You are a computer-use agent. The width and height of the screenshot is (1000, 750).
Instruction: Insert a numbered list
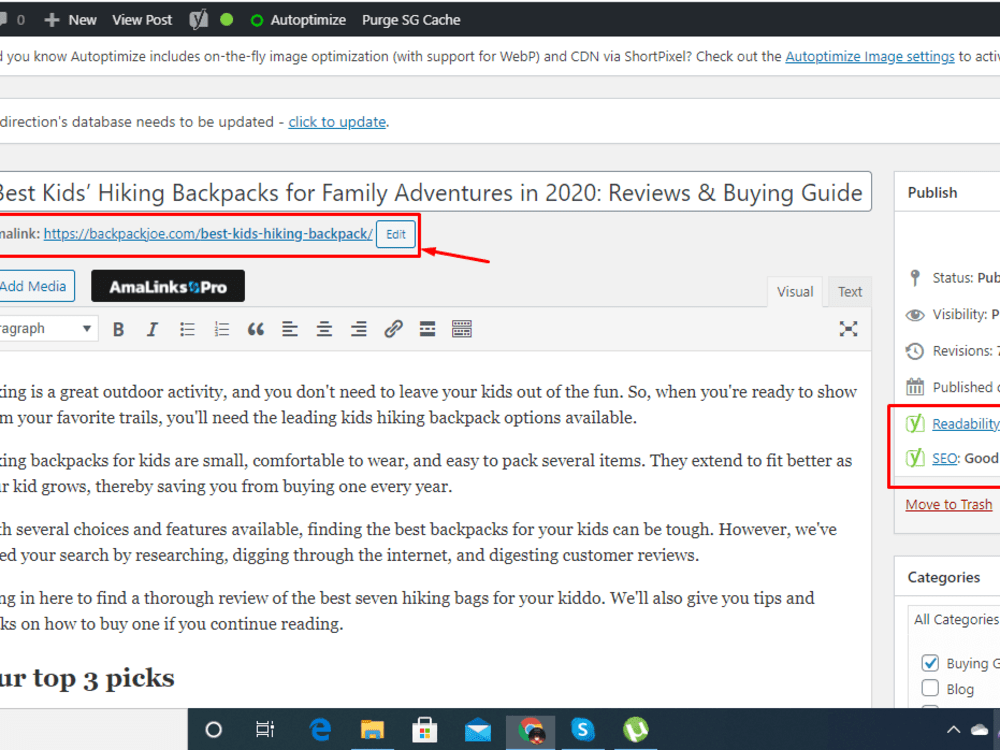(x=221, y=329)
